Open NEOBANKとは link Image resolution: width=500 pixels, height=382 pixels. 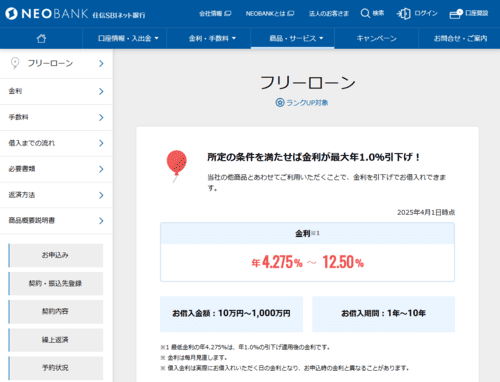click(270, 14)
